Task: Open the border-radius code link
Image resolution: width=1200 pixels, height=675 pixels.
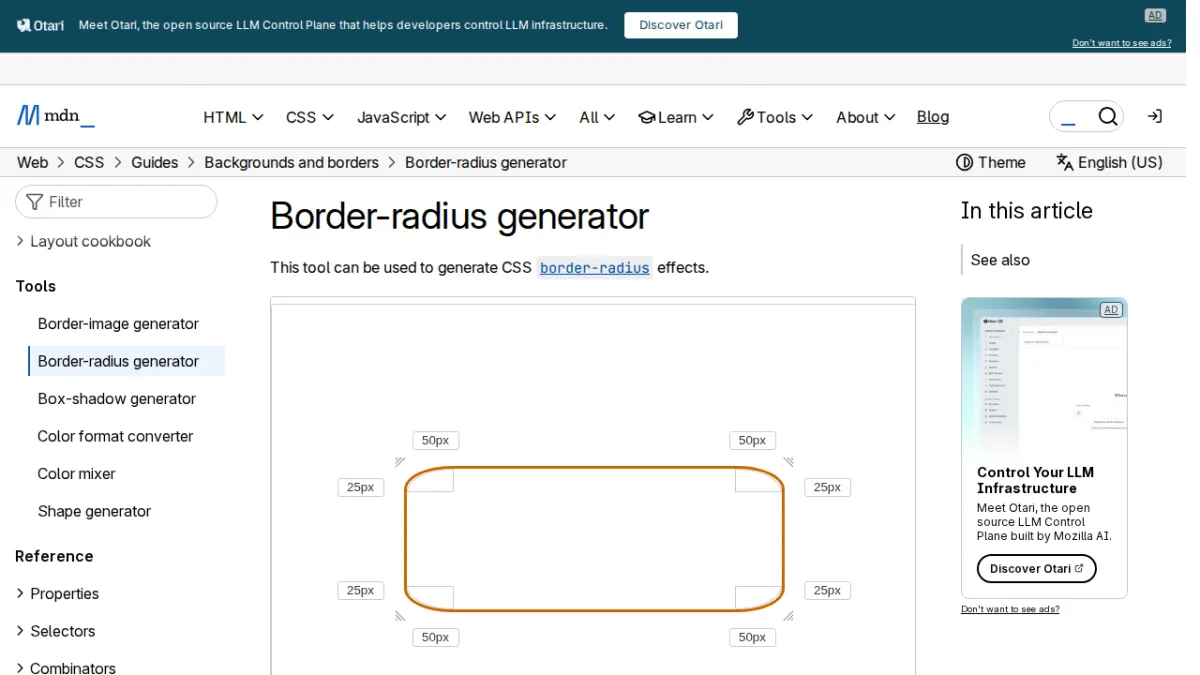Action: click(x=594, y=268)
